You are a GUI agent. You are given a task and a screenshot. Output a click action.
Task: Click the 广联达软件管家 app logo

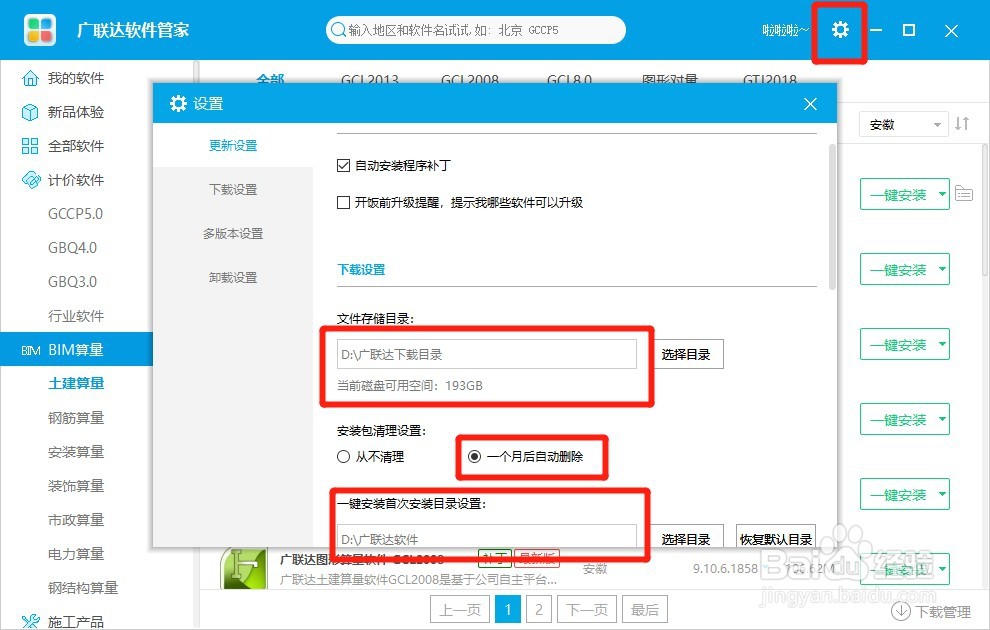(x=40, y=30)
